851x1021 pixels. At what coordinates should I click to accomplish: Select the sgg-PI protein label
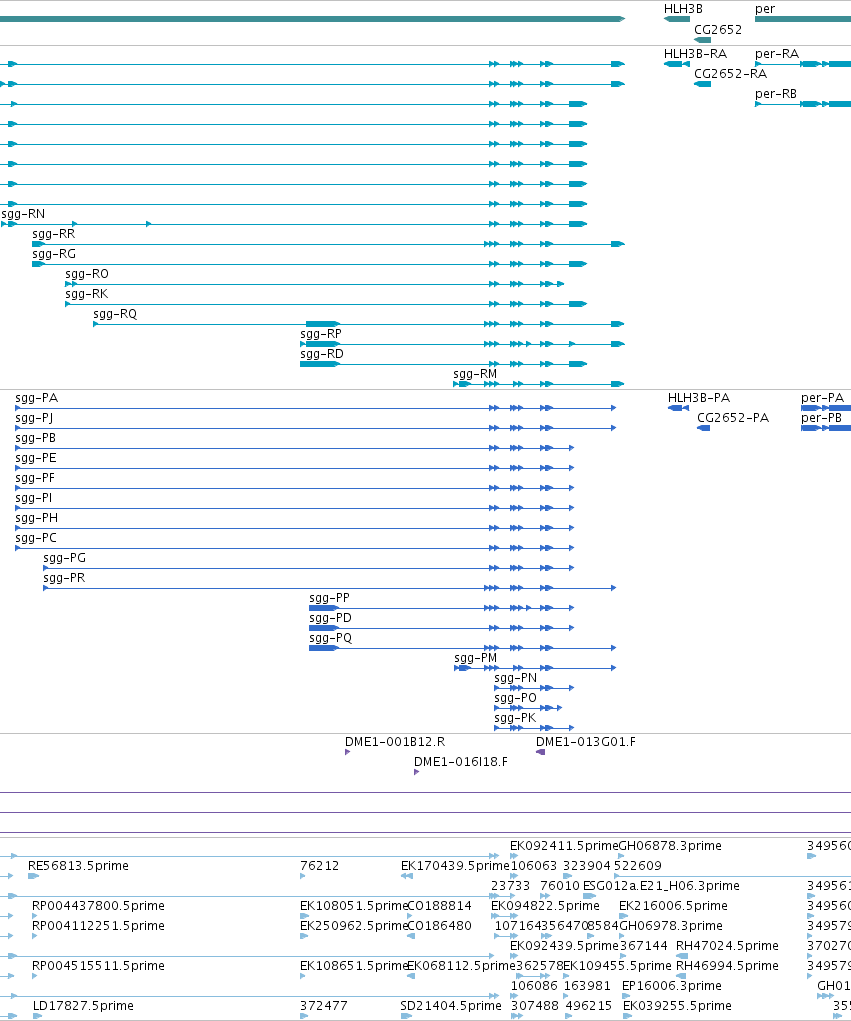click(x=34, y=498)
